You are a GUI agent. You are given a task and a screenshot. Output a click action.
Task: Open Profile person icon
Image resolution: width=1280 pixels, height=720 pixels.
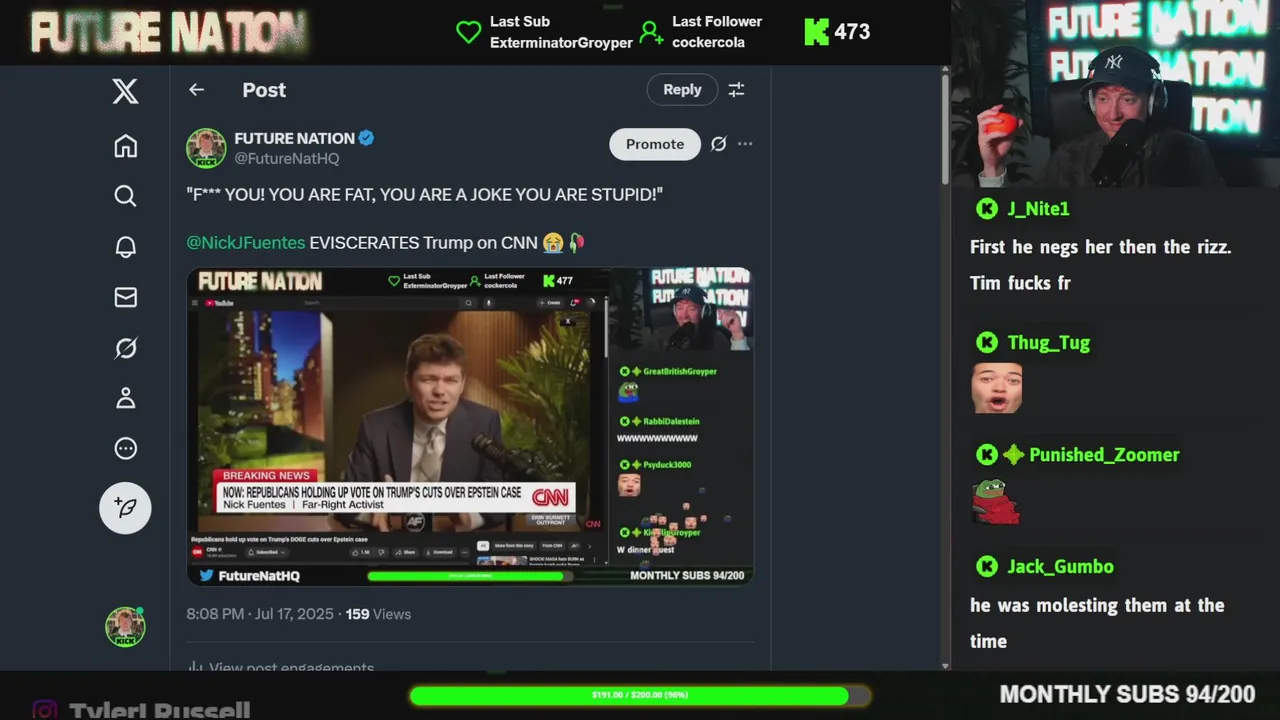click(125, 398)
